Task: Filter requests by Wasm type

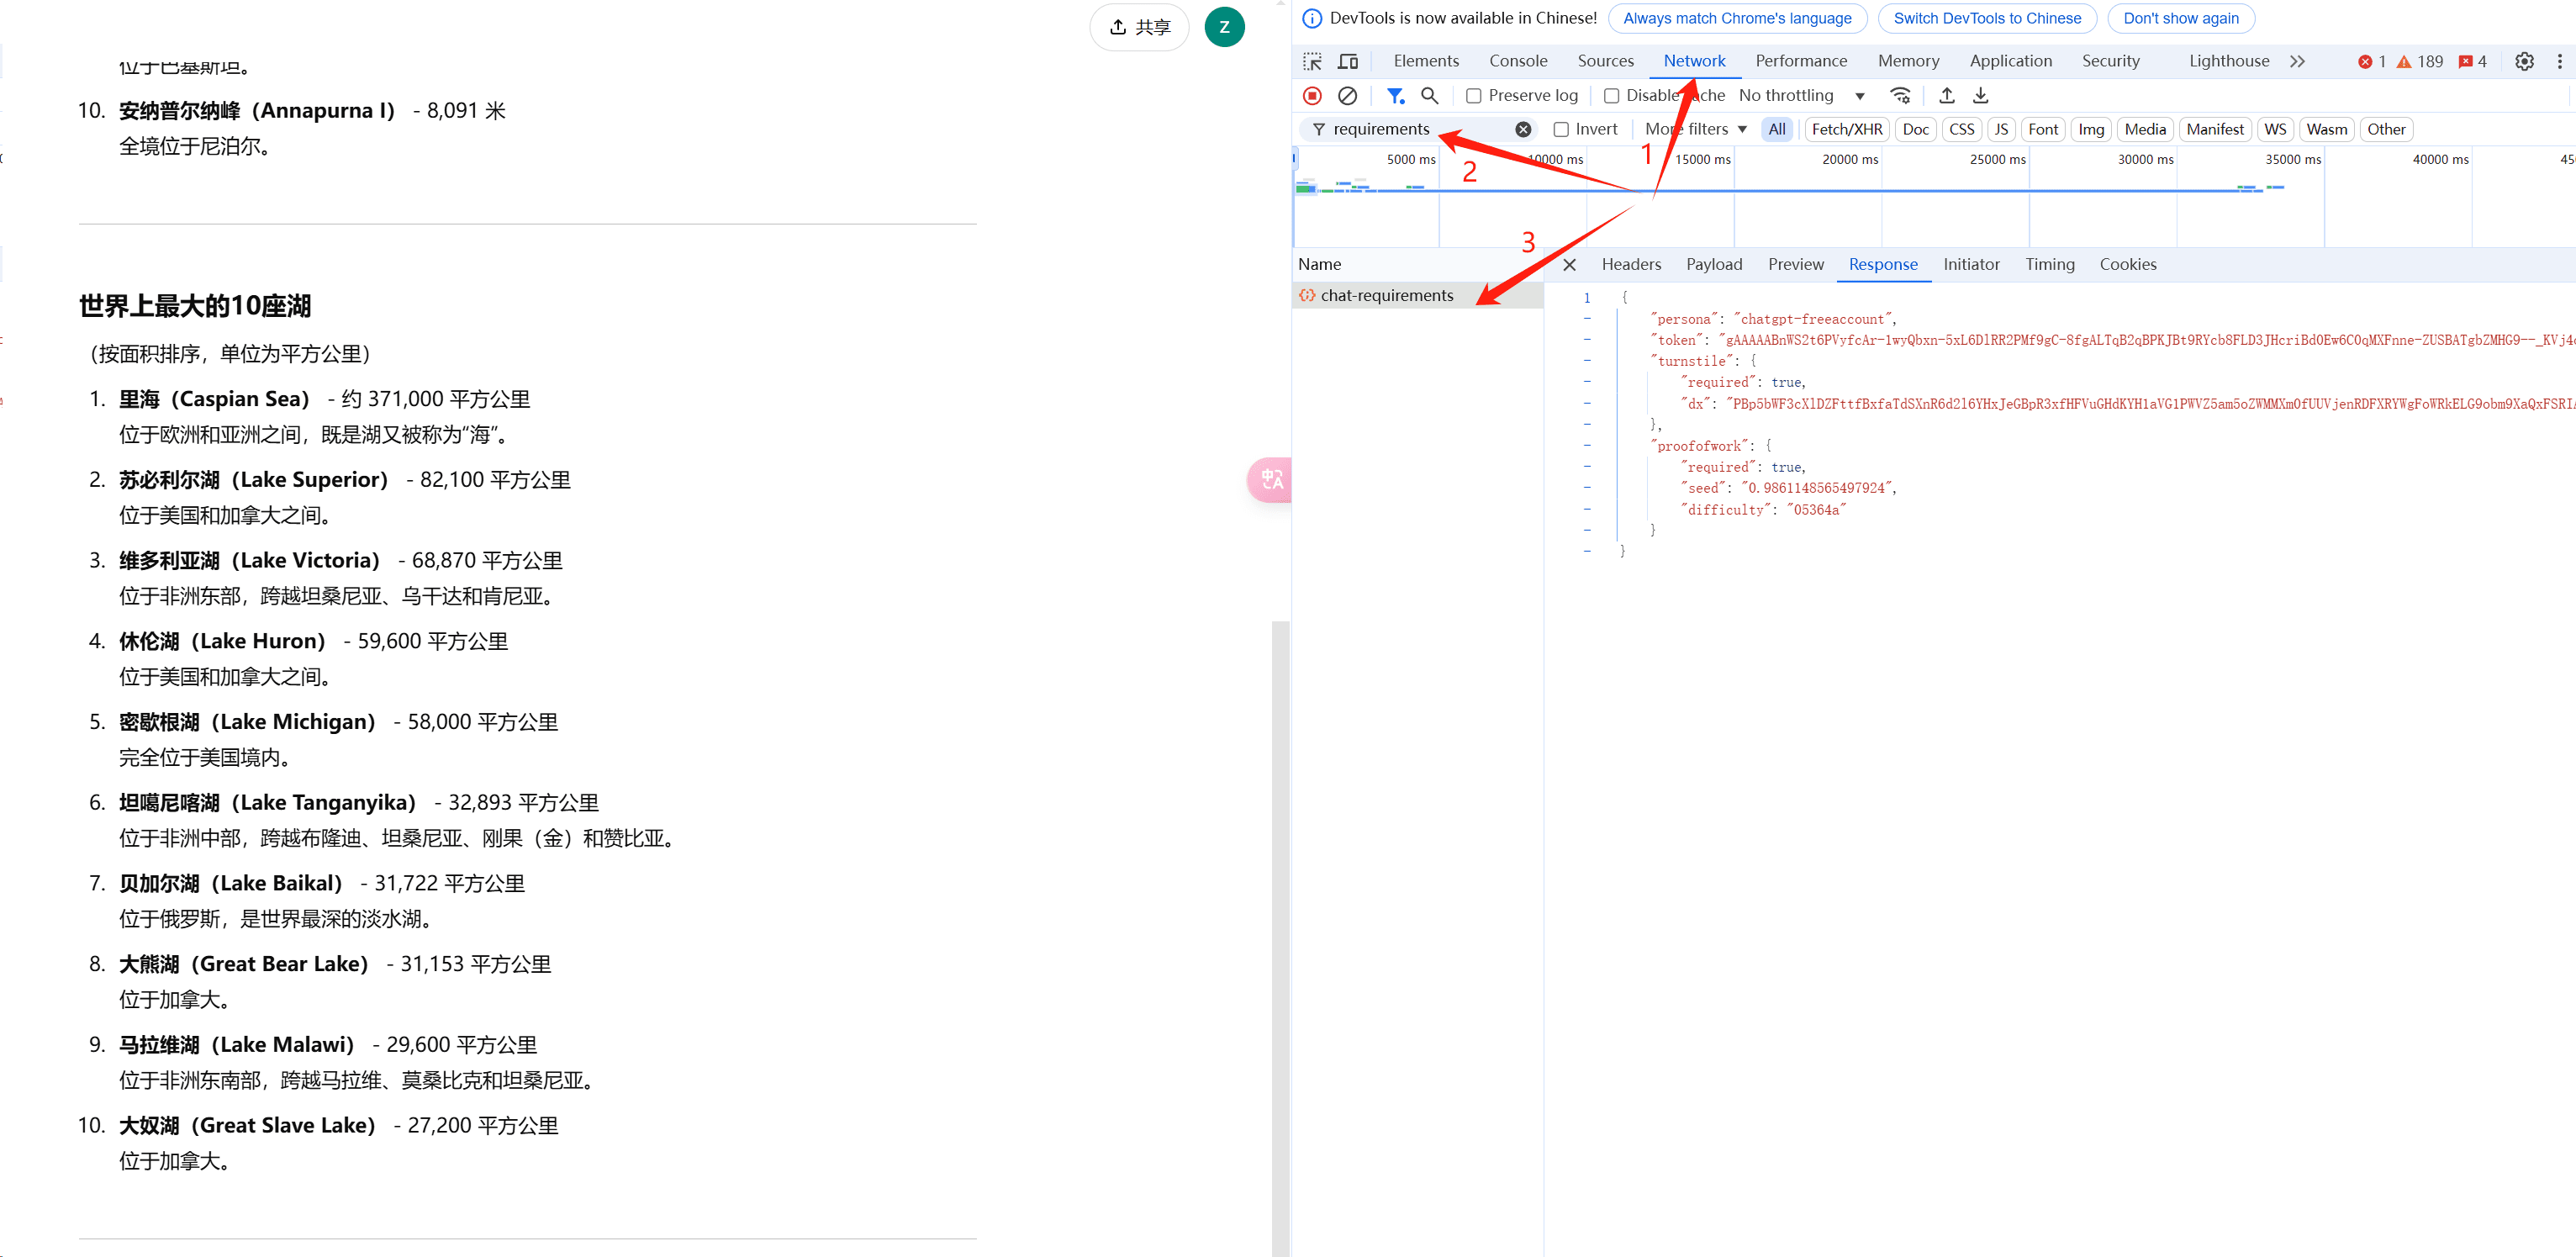Action: [x=2326, y=130]
